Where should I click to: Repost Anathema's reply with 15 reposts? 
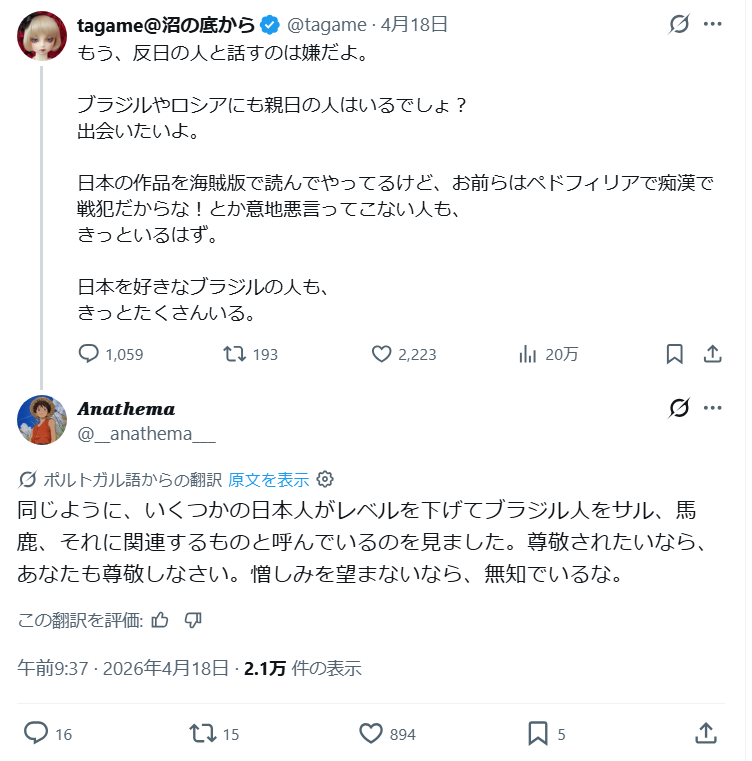coord(202,733)
